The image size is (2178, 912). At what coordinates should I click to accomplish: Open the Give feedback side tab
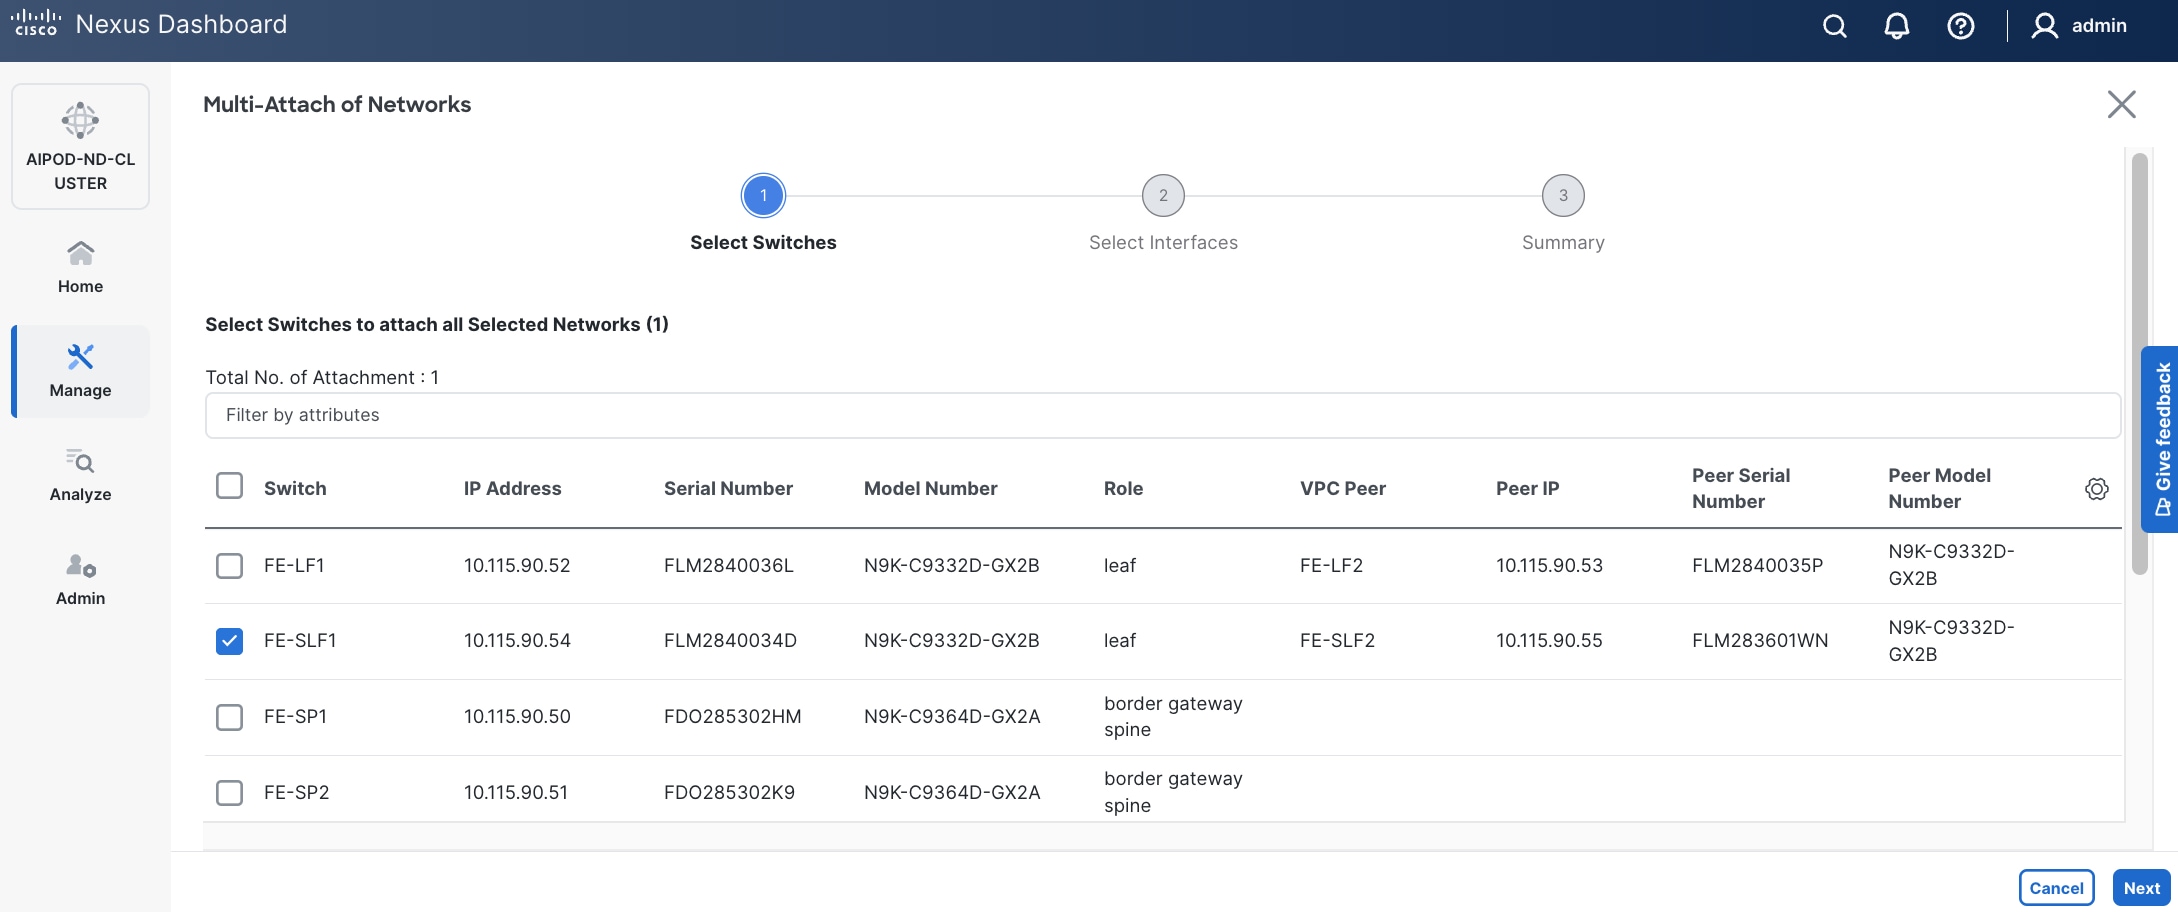click(x=2162, y=439)
